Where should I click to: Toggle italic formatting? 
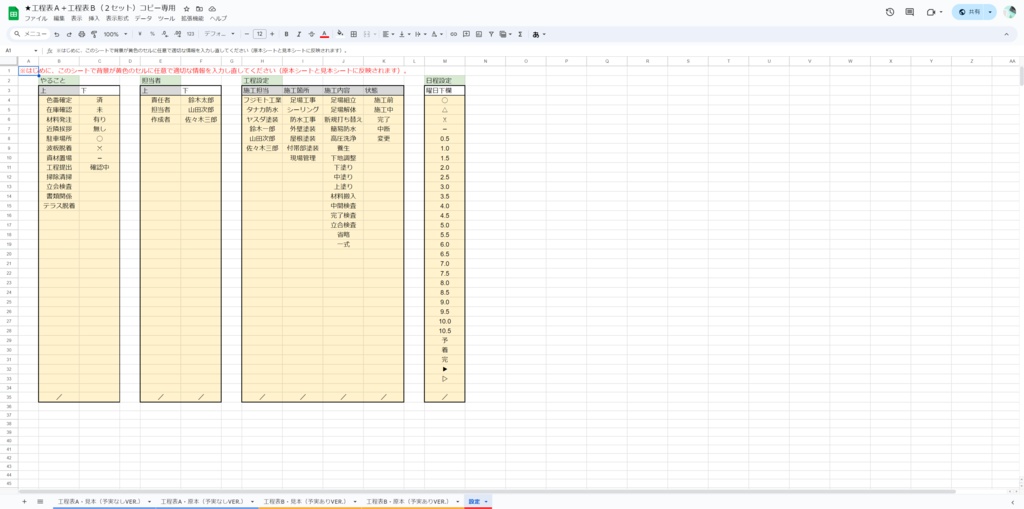(298, 34)
